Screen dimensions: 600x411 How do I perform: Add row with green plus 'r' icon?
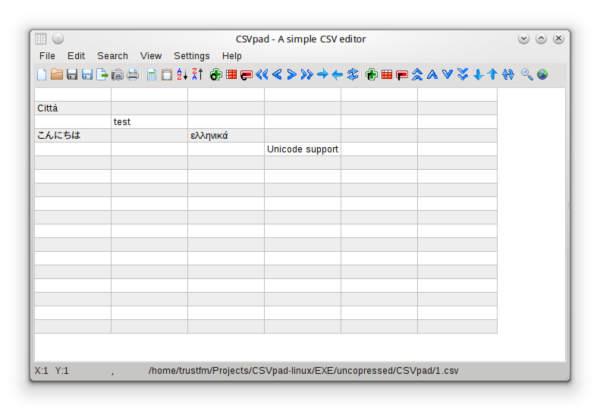pos(371,74)
